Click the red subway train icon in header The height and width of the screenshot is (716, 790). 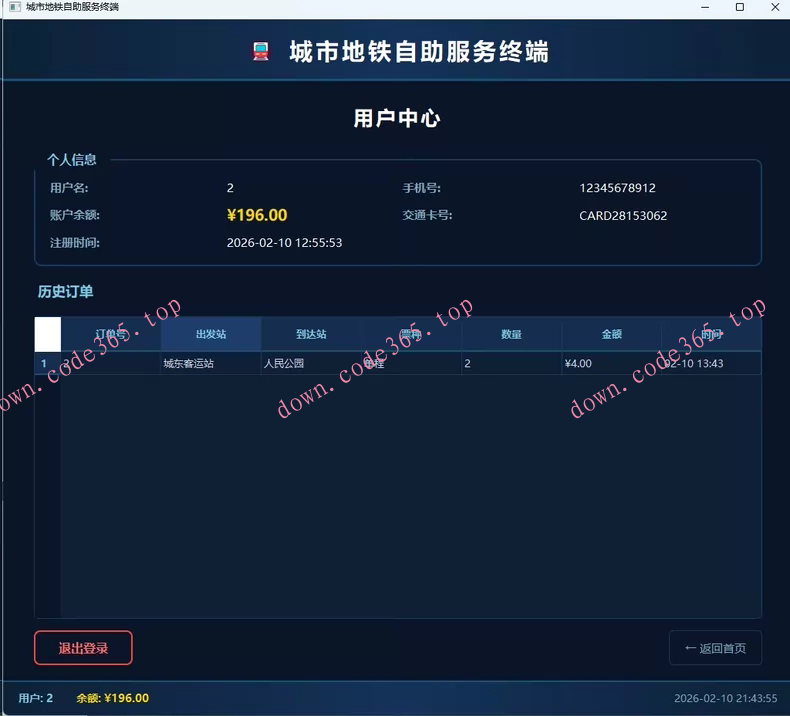260,51
